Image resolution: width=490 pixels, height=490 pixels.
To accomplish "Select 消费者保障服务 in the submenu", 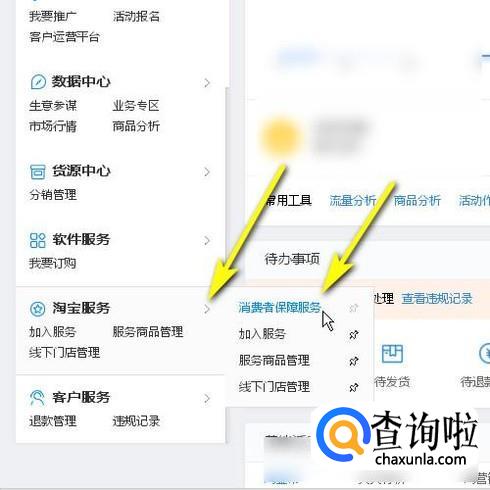I will coord(280,308).
